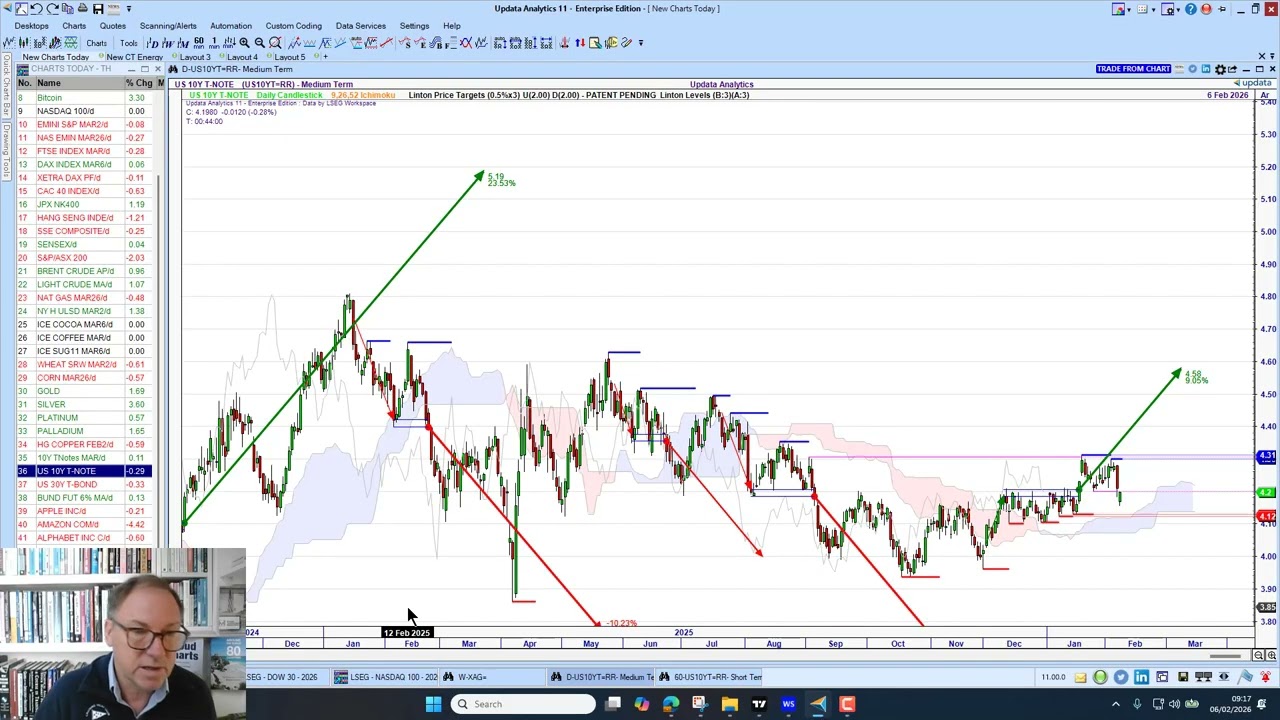This screenshot has height=720, width=1280.
Task: Open Microsoft Edge from the taskbar
Action: click(x=671, y=704)
